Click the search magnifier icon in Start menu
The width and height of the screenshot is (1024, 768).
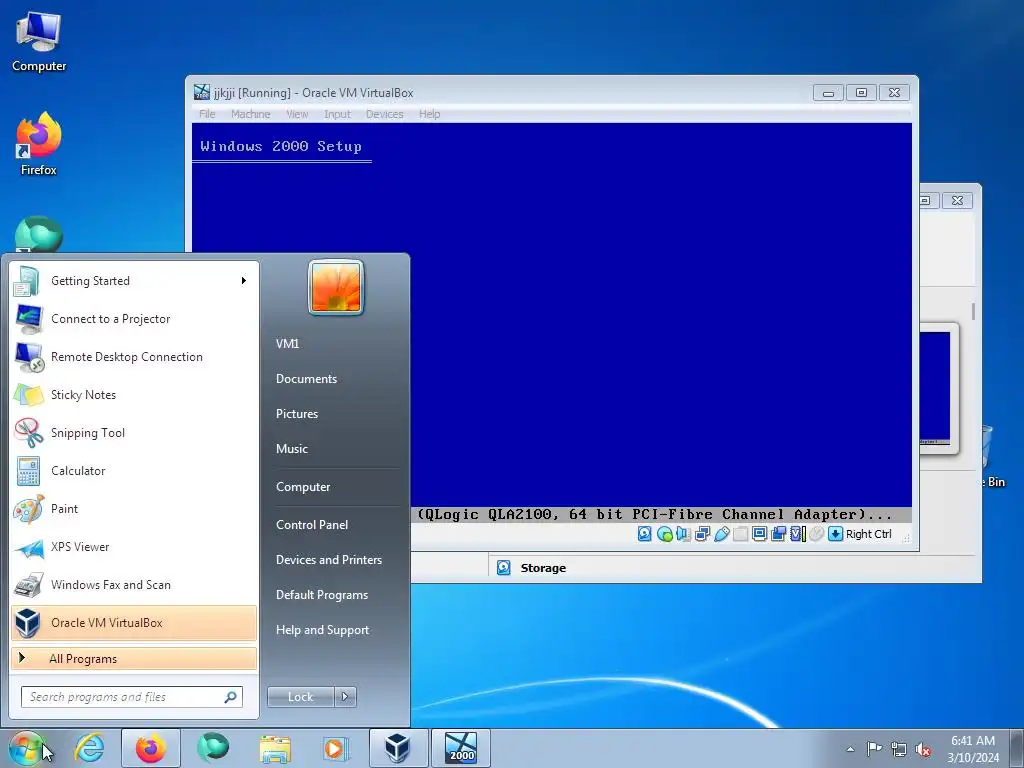pos(231,697)
